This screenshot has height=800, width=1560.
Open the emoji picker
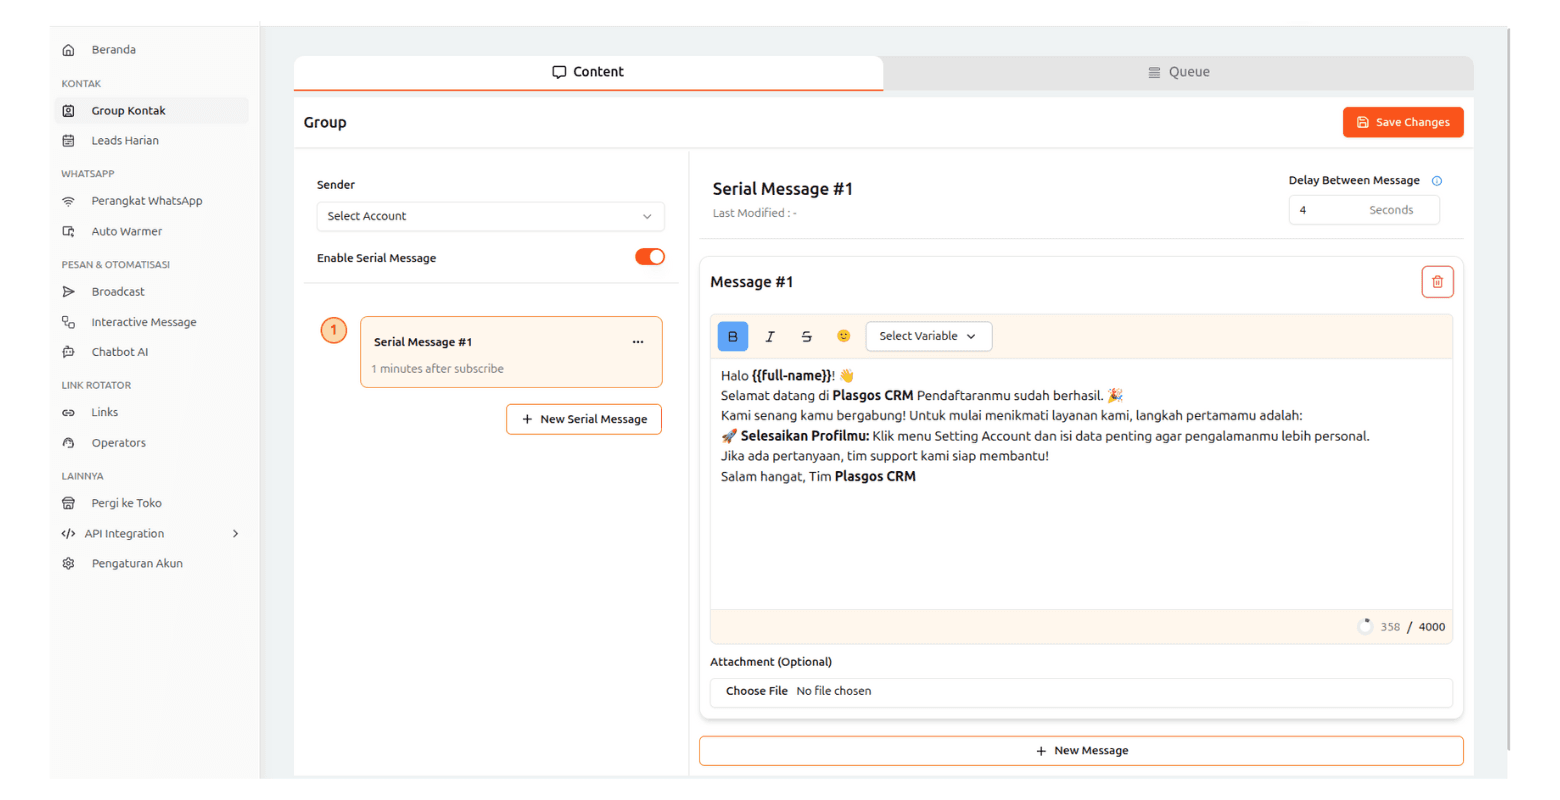point(844,336)
